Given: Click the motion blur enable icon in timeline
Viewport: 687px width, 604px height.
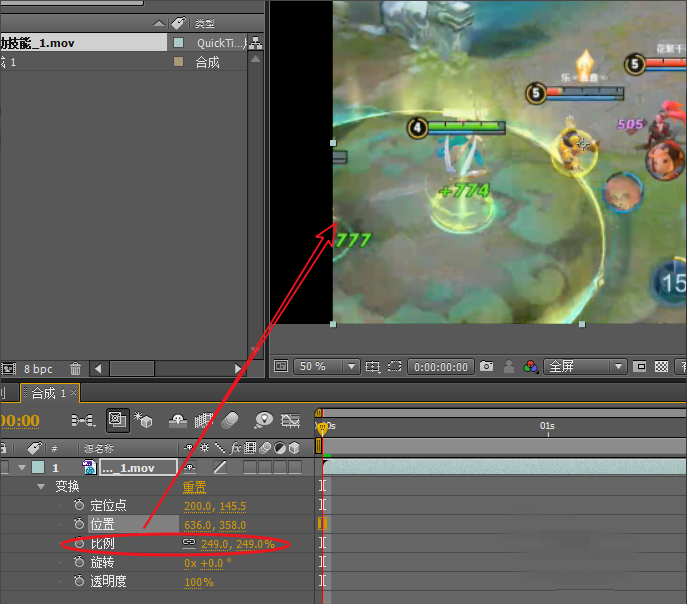Looking at the screenshot, I should point(230,420).
